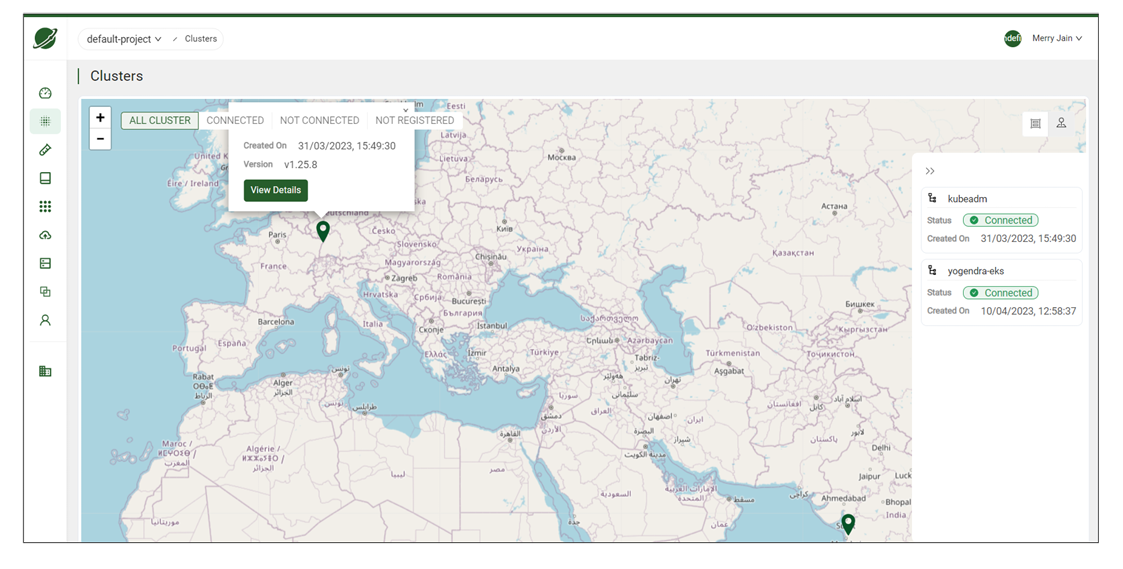Open the dashboard gauge icon in sidebar
This screenshot has width=1123, height=569.
(x=45, y=93)
